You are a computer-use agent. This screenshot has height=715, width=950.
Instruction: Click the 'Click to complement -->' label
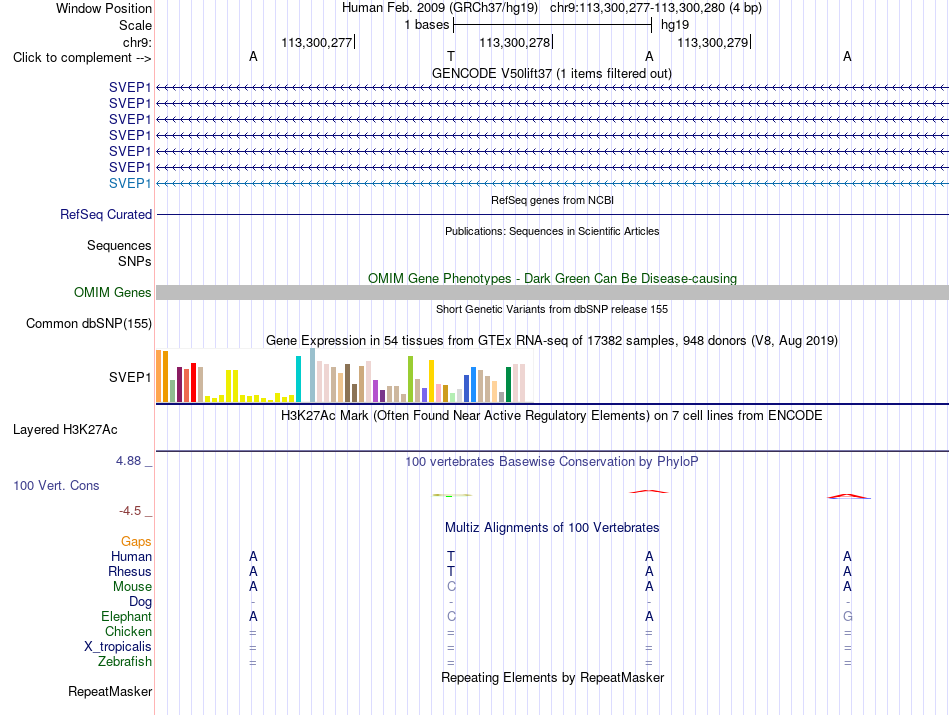[x=82, y=58]
